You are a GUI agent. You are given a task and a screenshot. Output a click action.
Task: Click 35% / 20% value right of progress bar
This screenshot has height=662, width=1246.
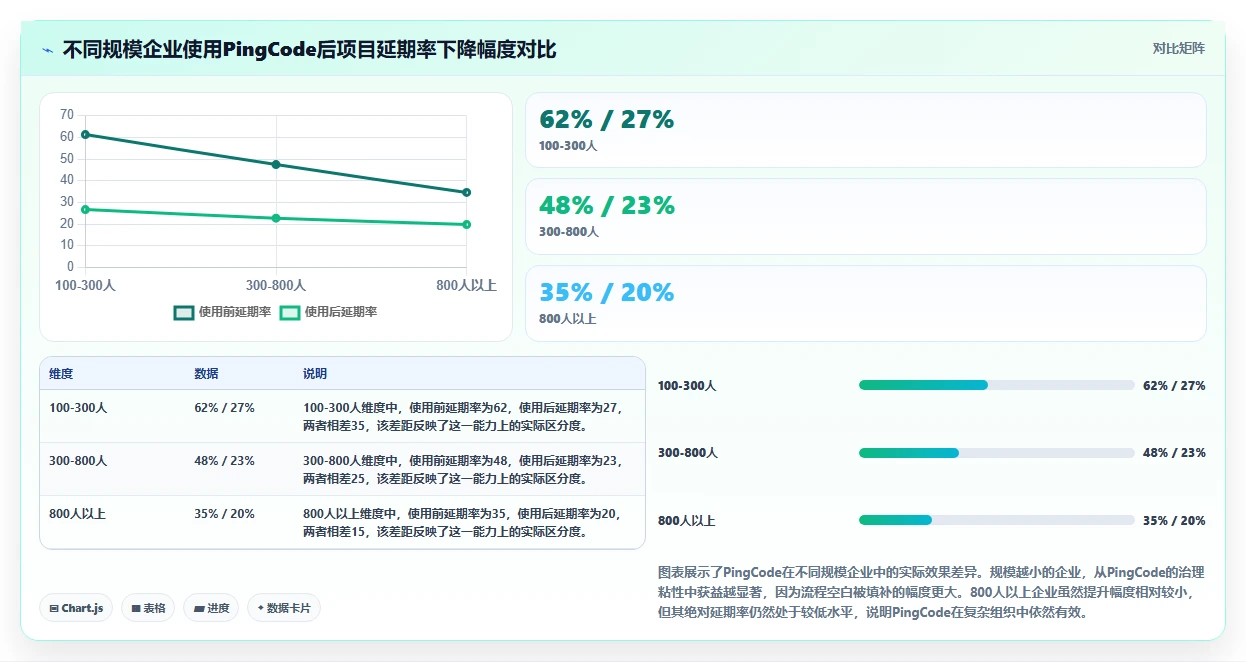[x=1174, y=521]
